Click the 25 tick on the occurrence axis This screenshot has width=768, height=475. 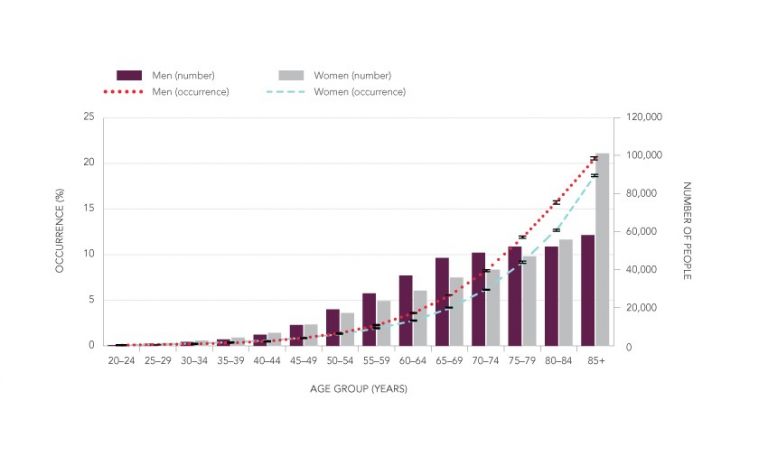pyautogui.click(x=89, y=118)
